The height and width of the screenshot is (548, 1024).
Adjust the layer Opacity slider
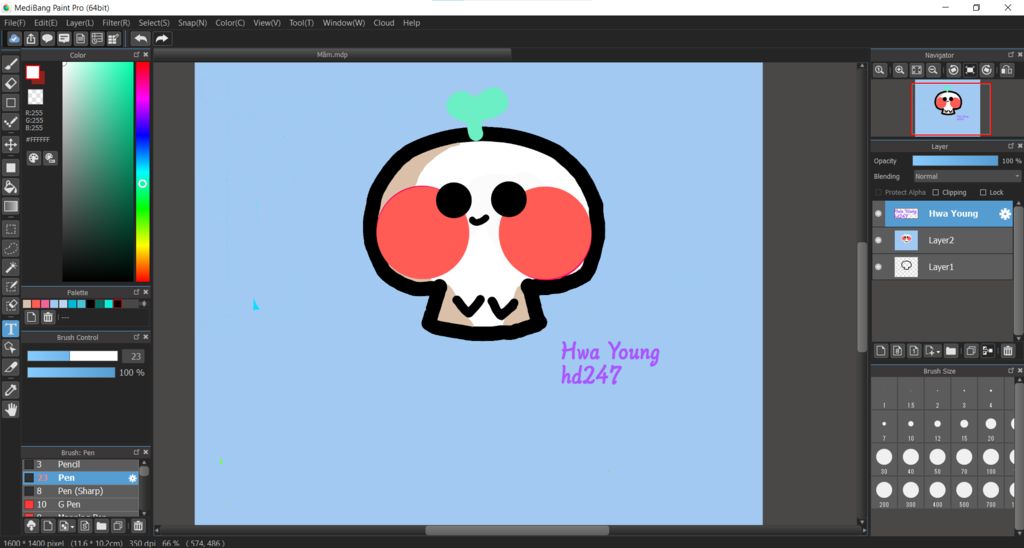click(x=955, y=161)
